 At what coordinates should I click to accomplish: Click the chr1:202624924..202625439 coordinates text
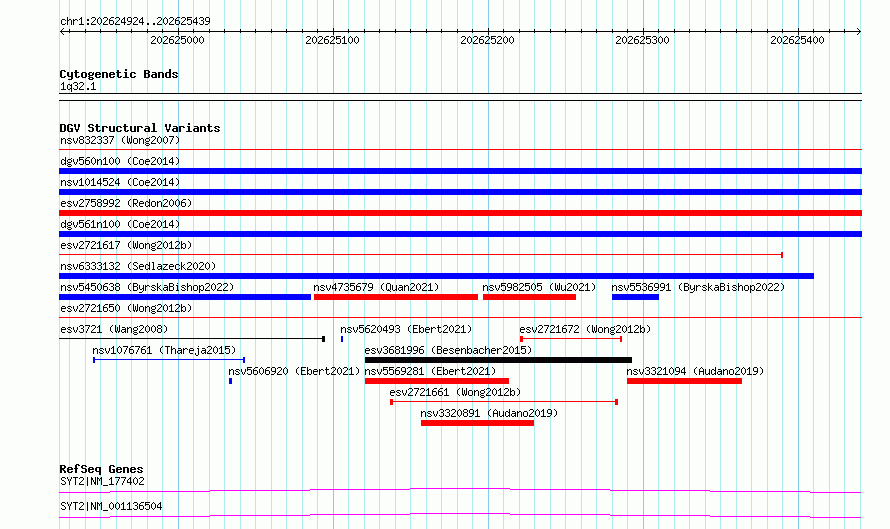(x=135, y=21)
